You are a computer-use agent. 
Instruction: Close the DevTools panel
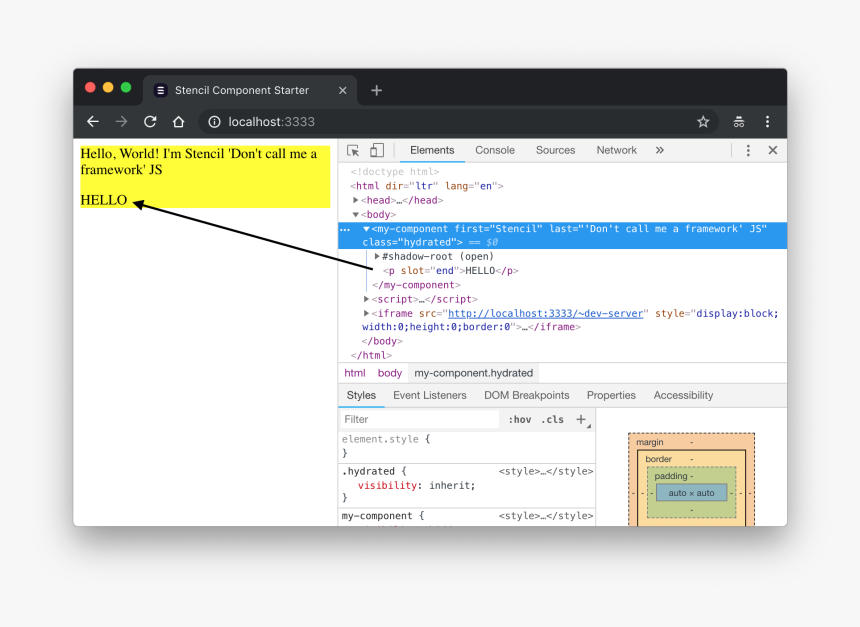tap(773, 150)
